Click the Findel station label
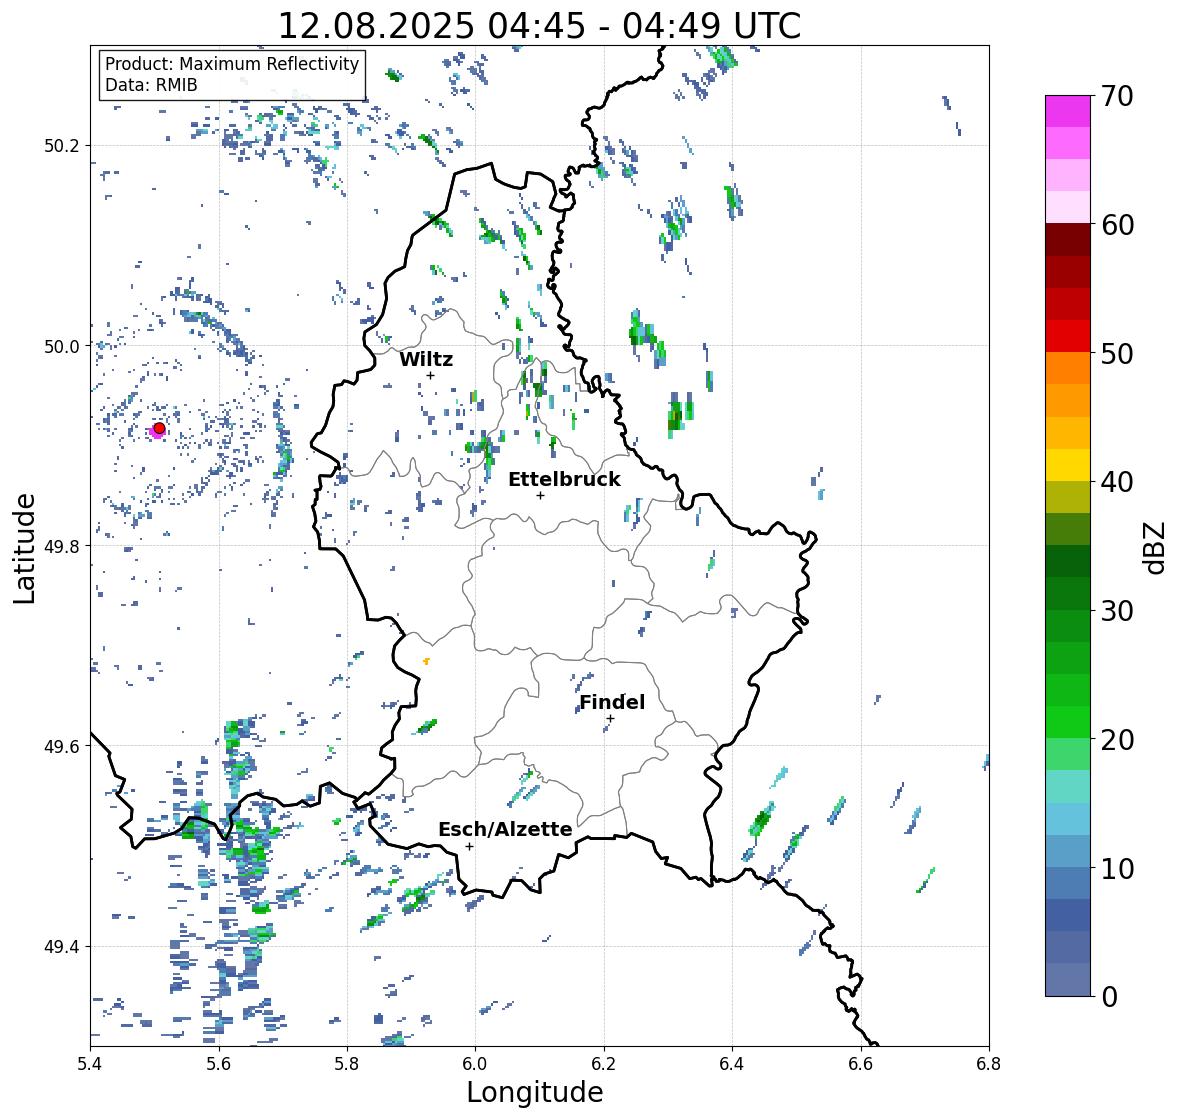The height and width of the screenshot is (1117, 1179). (612, 702)
